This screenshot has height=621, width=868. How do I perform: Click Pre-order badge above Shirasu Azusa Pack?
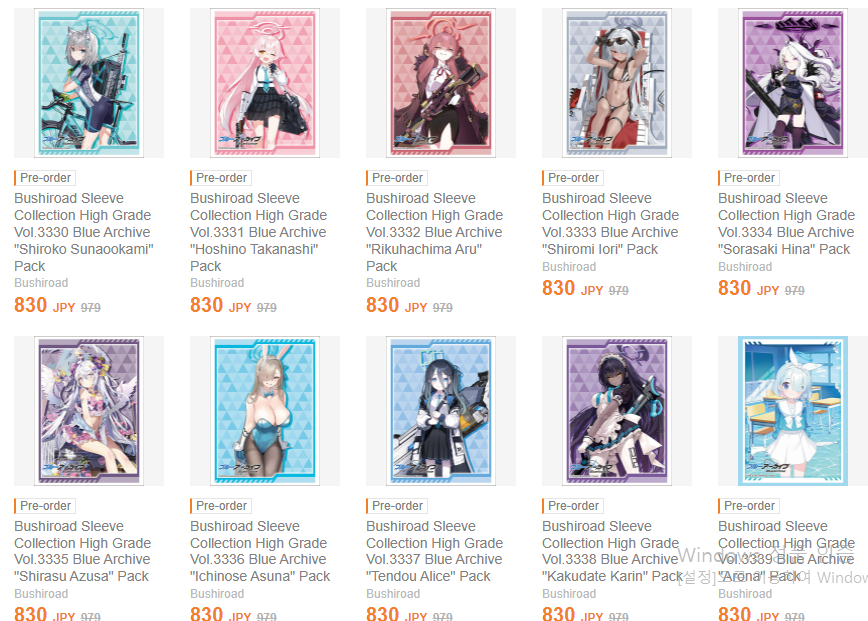(x=45, y=506)
